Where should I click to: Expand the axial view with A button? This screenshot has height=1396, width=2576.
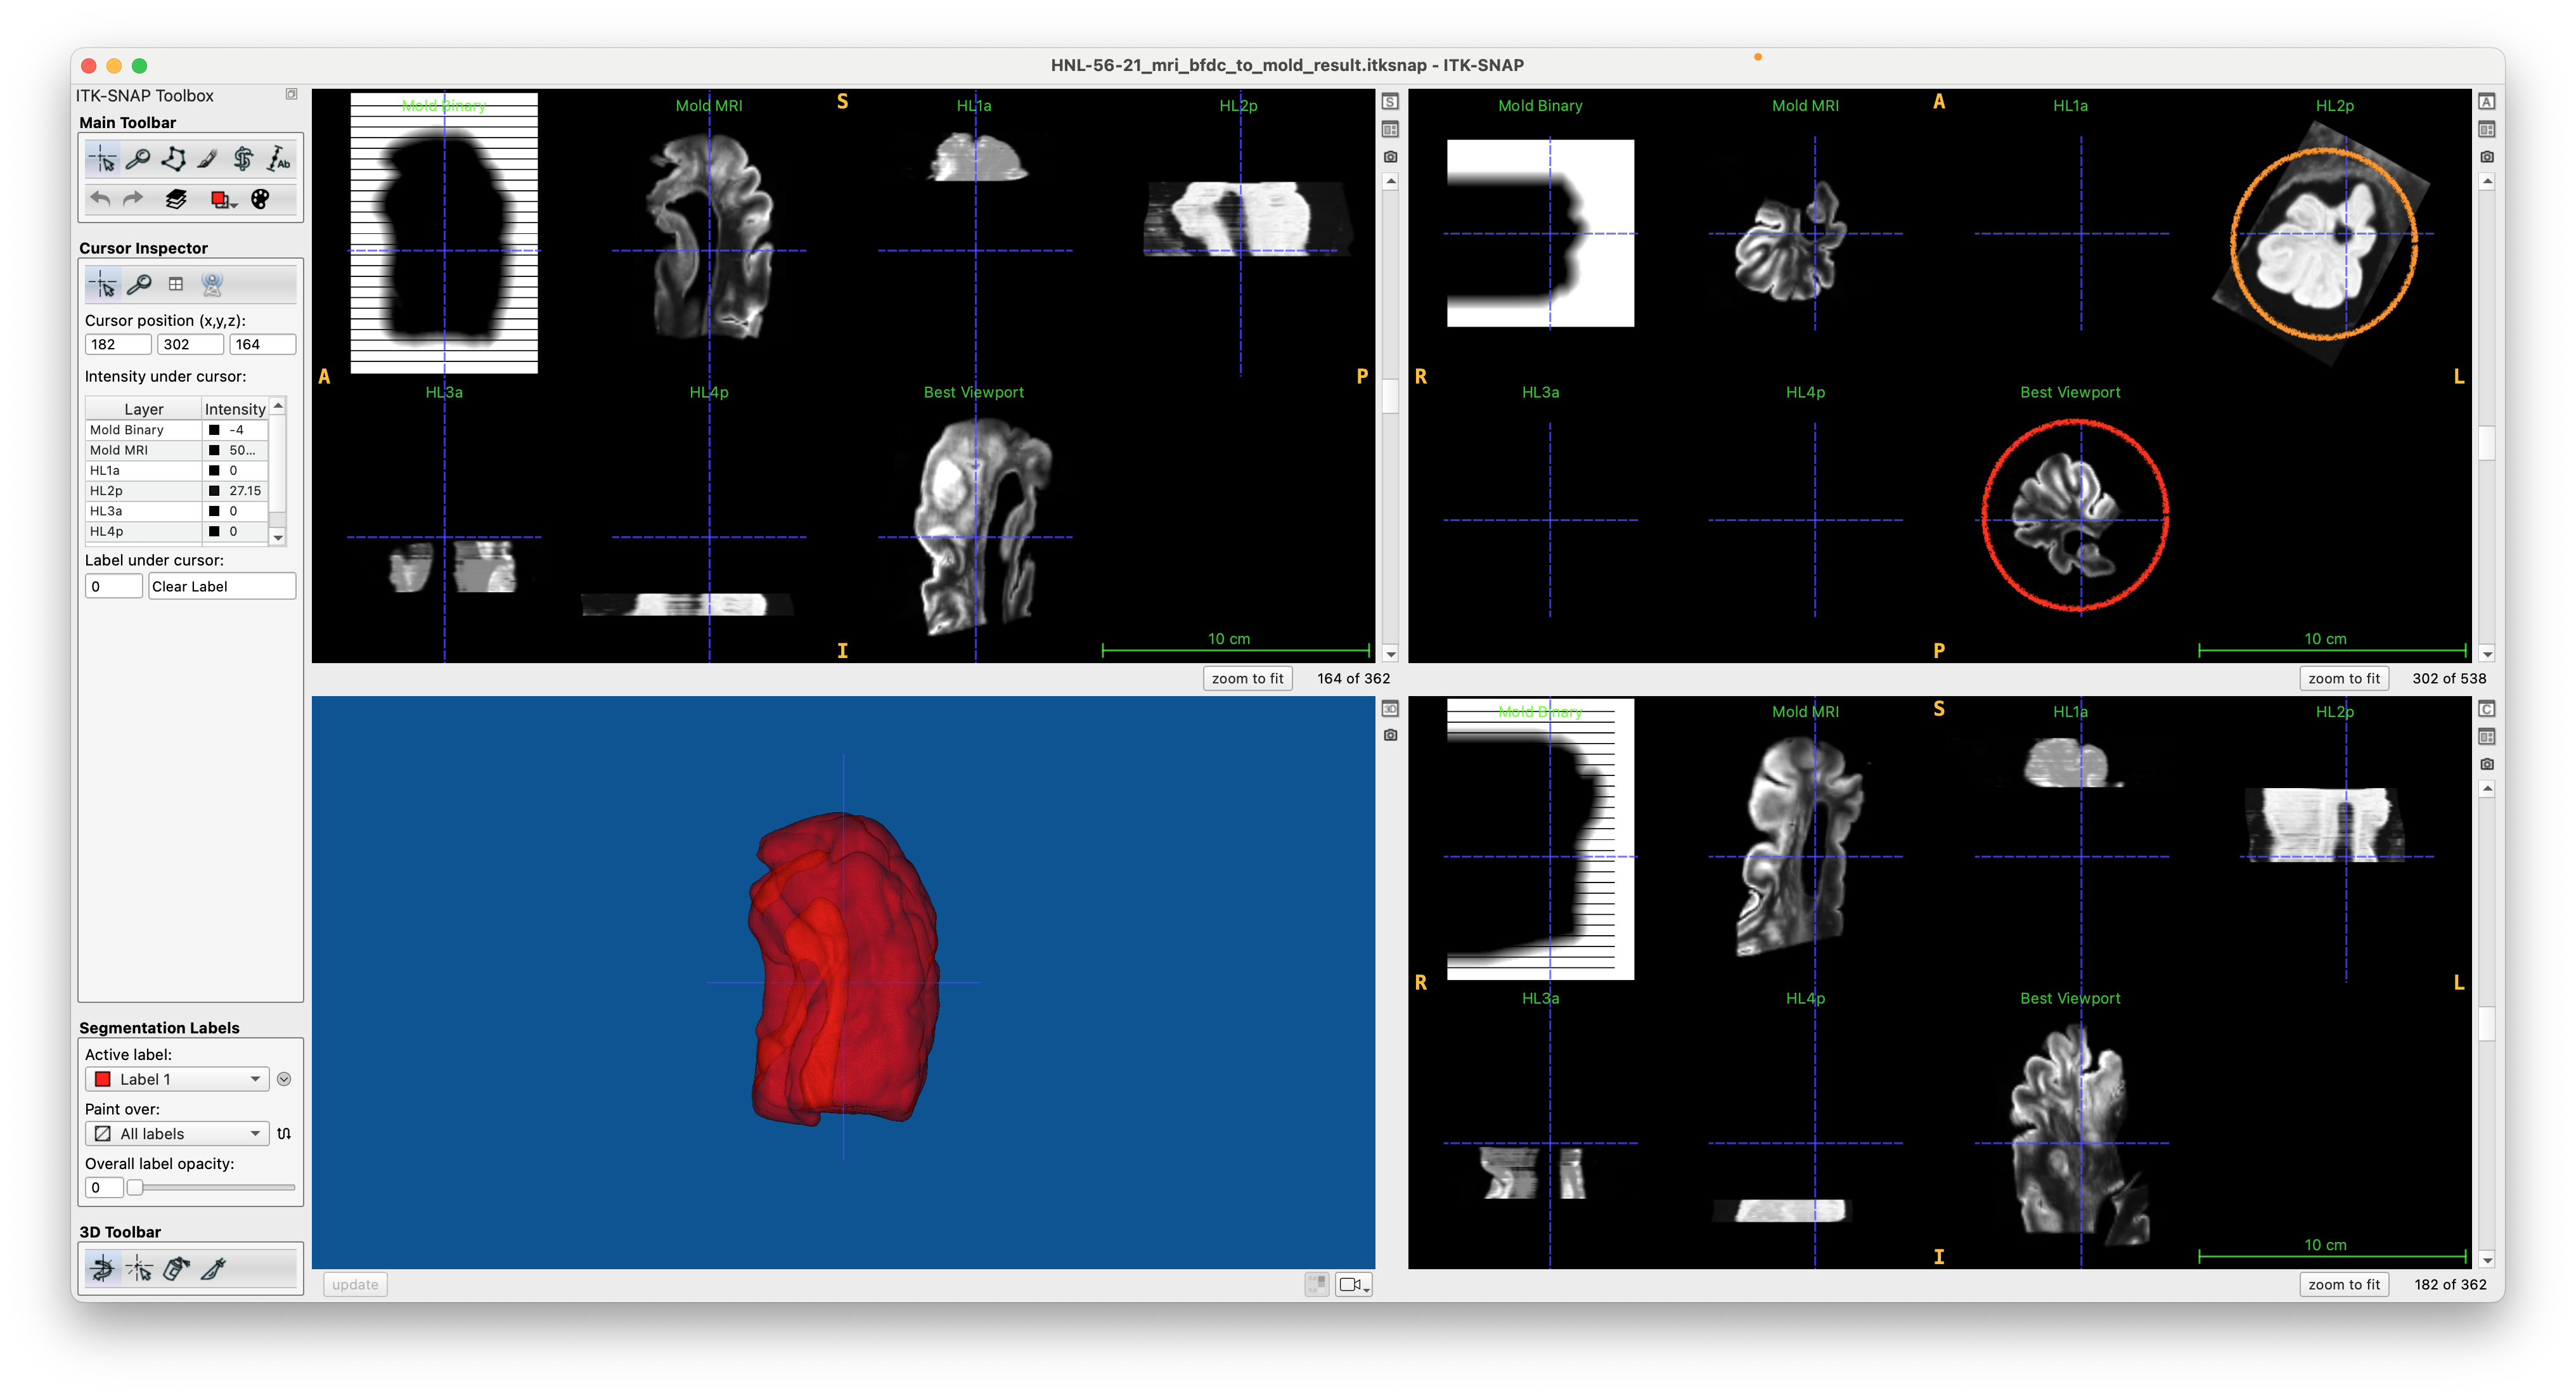click(x=2487, y=101)
